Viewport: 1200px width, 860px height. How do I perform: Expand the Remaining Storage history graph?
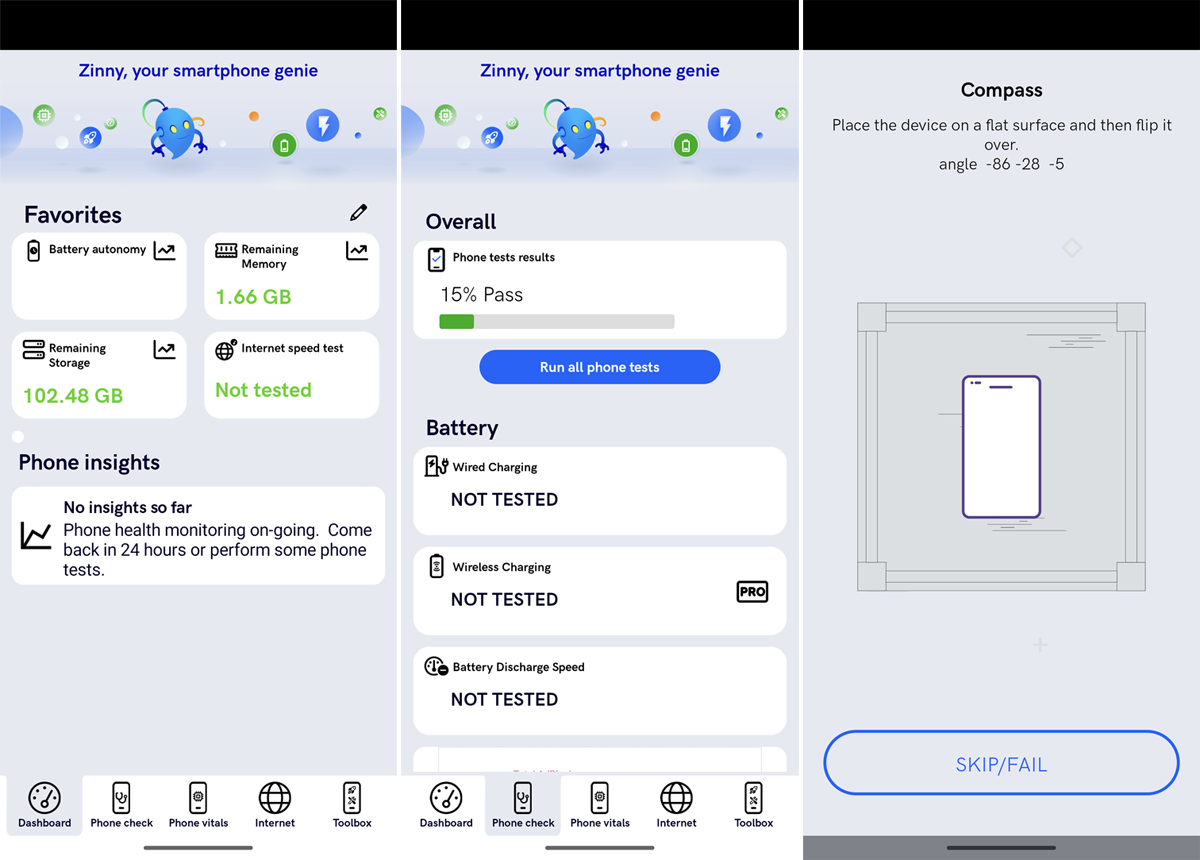click(165, 350)
